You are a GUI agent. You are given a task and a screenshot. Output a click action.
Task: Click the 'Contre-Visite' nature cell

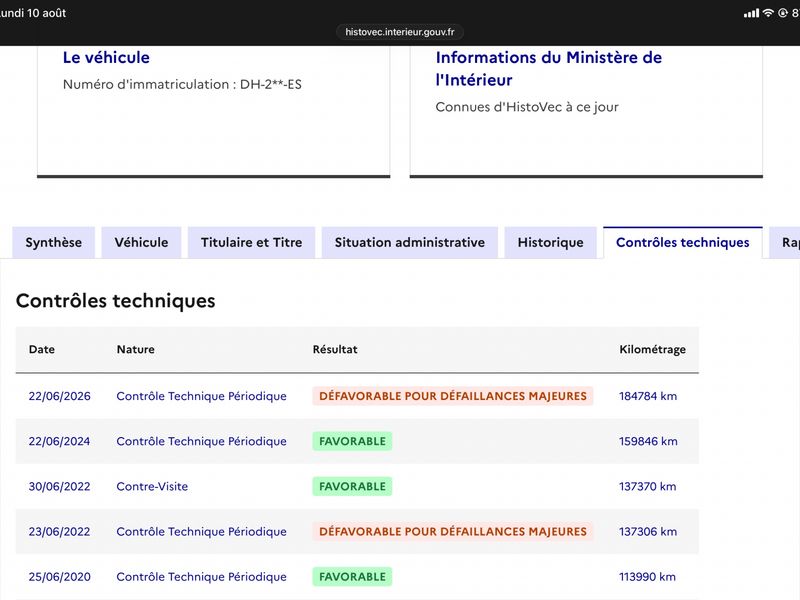(152, 487)
